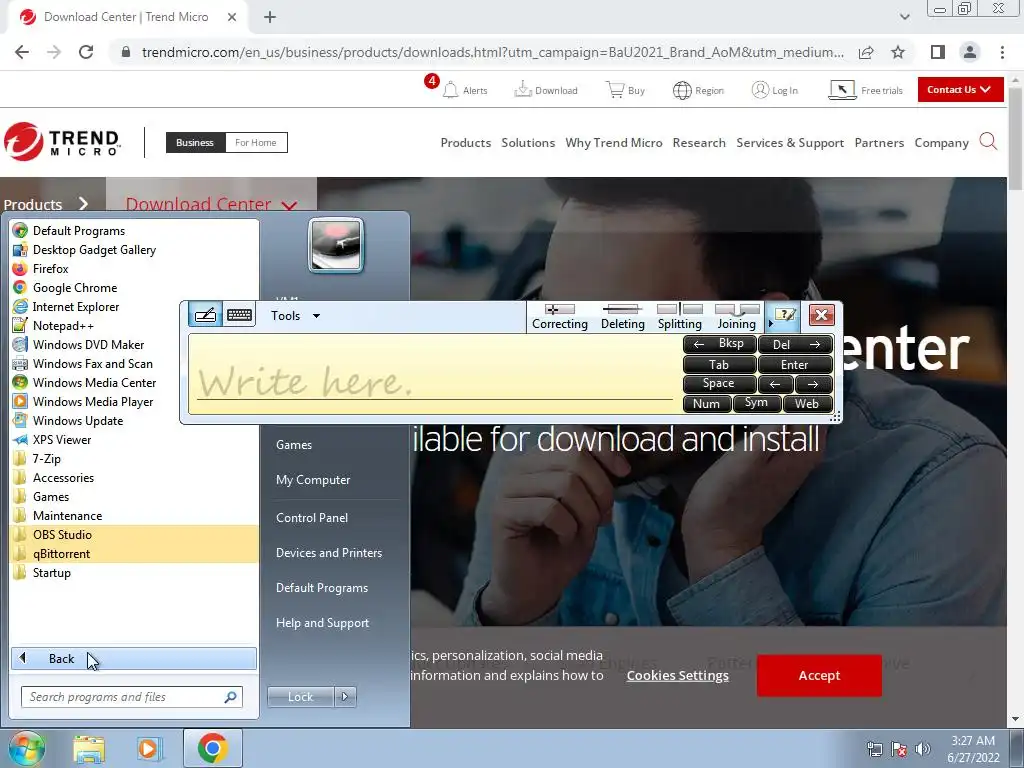The image size is (1024, 768).
Task: Expand the OBS Studio folder
Action: (x=134, y=534)
